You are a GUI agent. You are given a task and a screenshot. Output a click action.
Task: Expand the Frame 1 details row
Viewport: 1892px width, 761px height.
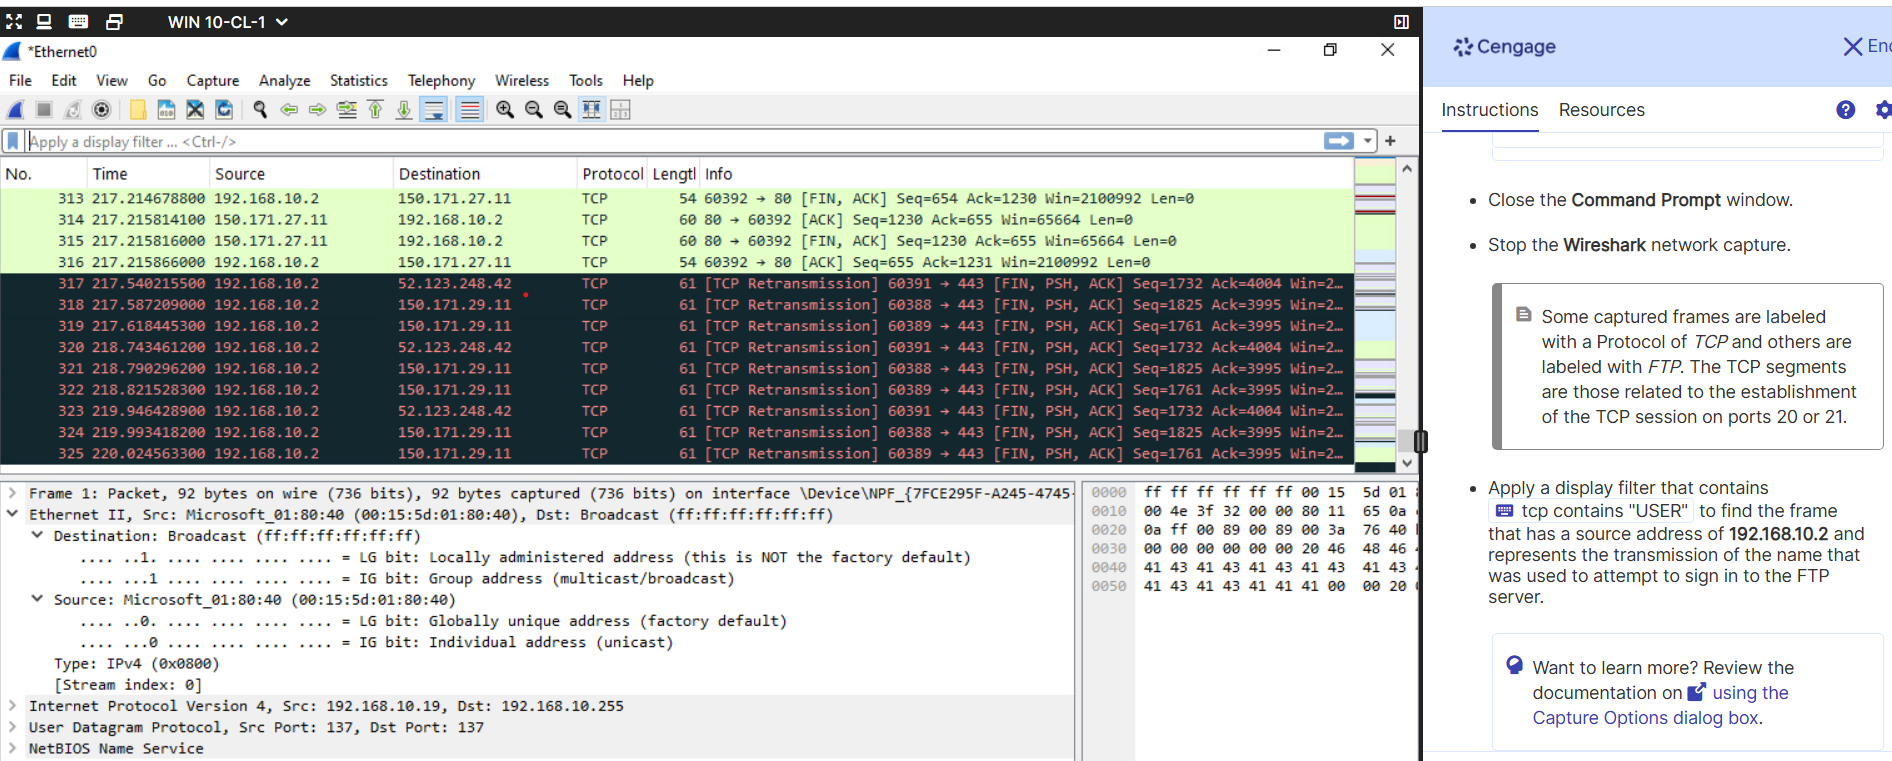point(12,493)
